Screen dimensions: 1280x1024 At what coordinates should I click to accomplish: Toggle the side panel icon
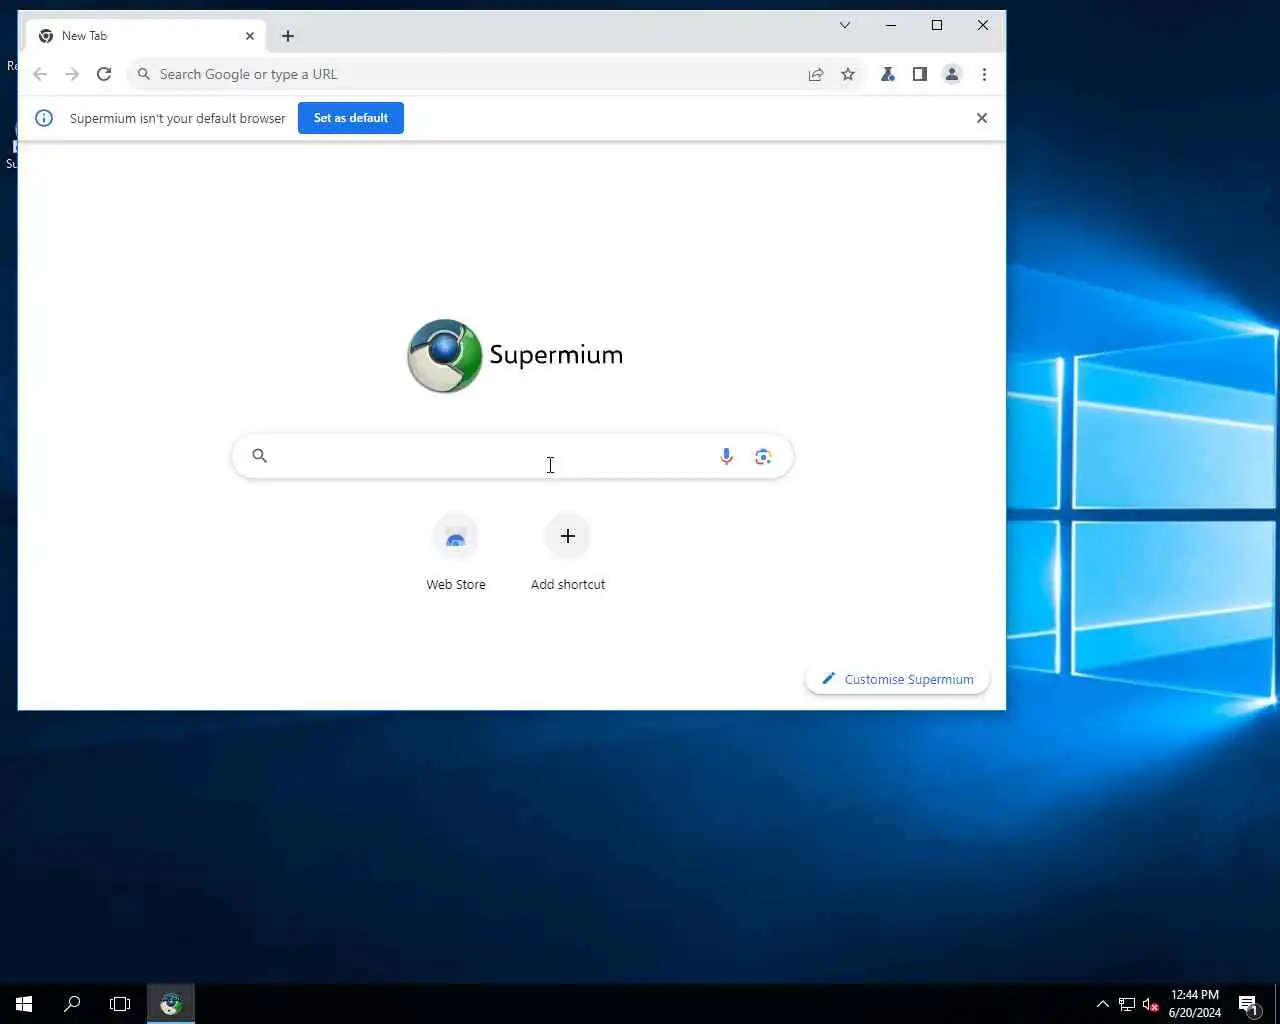pos(920,74)
